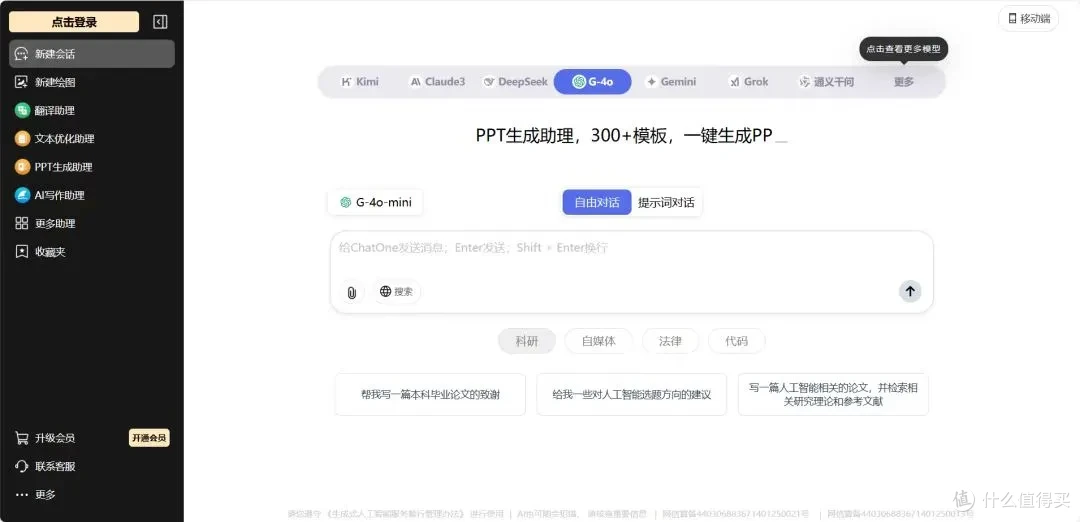Screen dimensions: 1080x522
Task: Open the 文本优化助理 assistant
Action: (x=92, y=138)
